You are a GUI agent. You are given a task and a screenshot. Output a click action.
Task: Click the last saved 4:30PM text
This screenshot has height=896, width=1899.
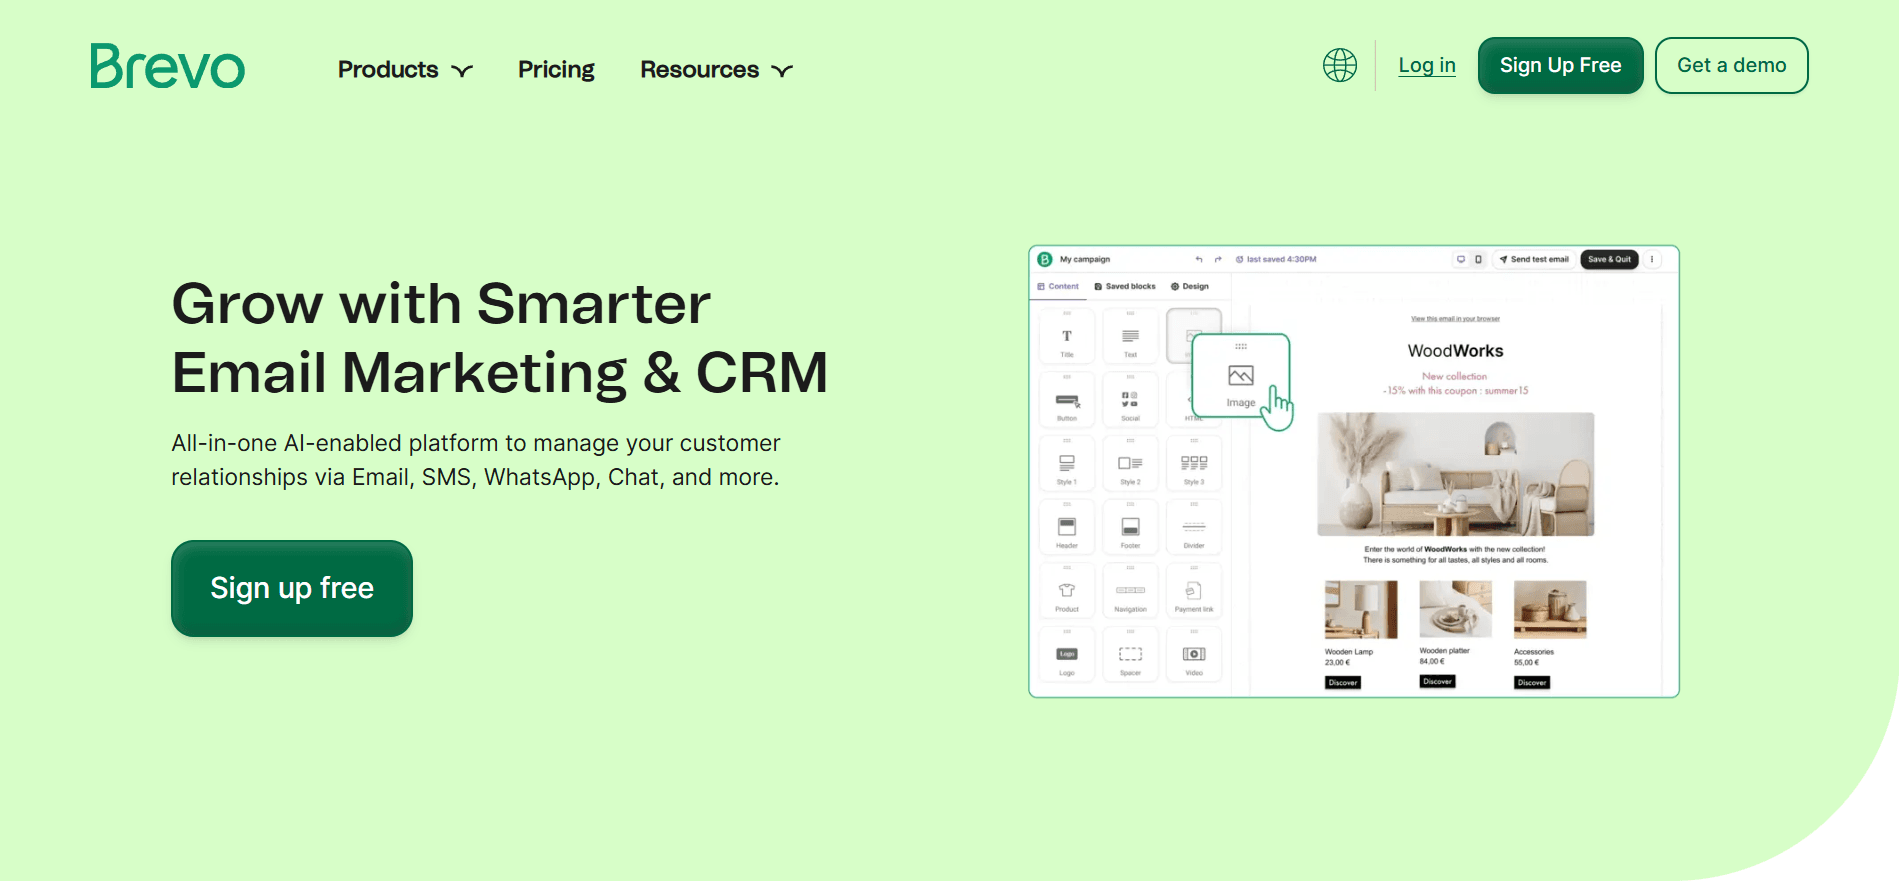1281,259
